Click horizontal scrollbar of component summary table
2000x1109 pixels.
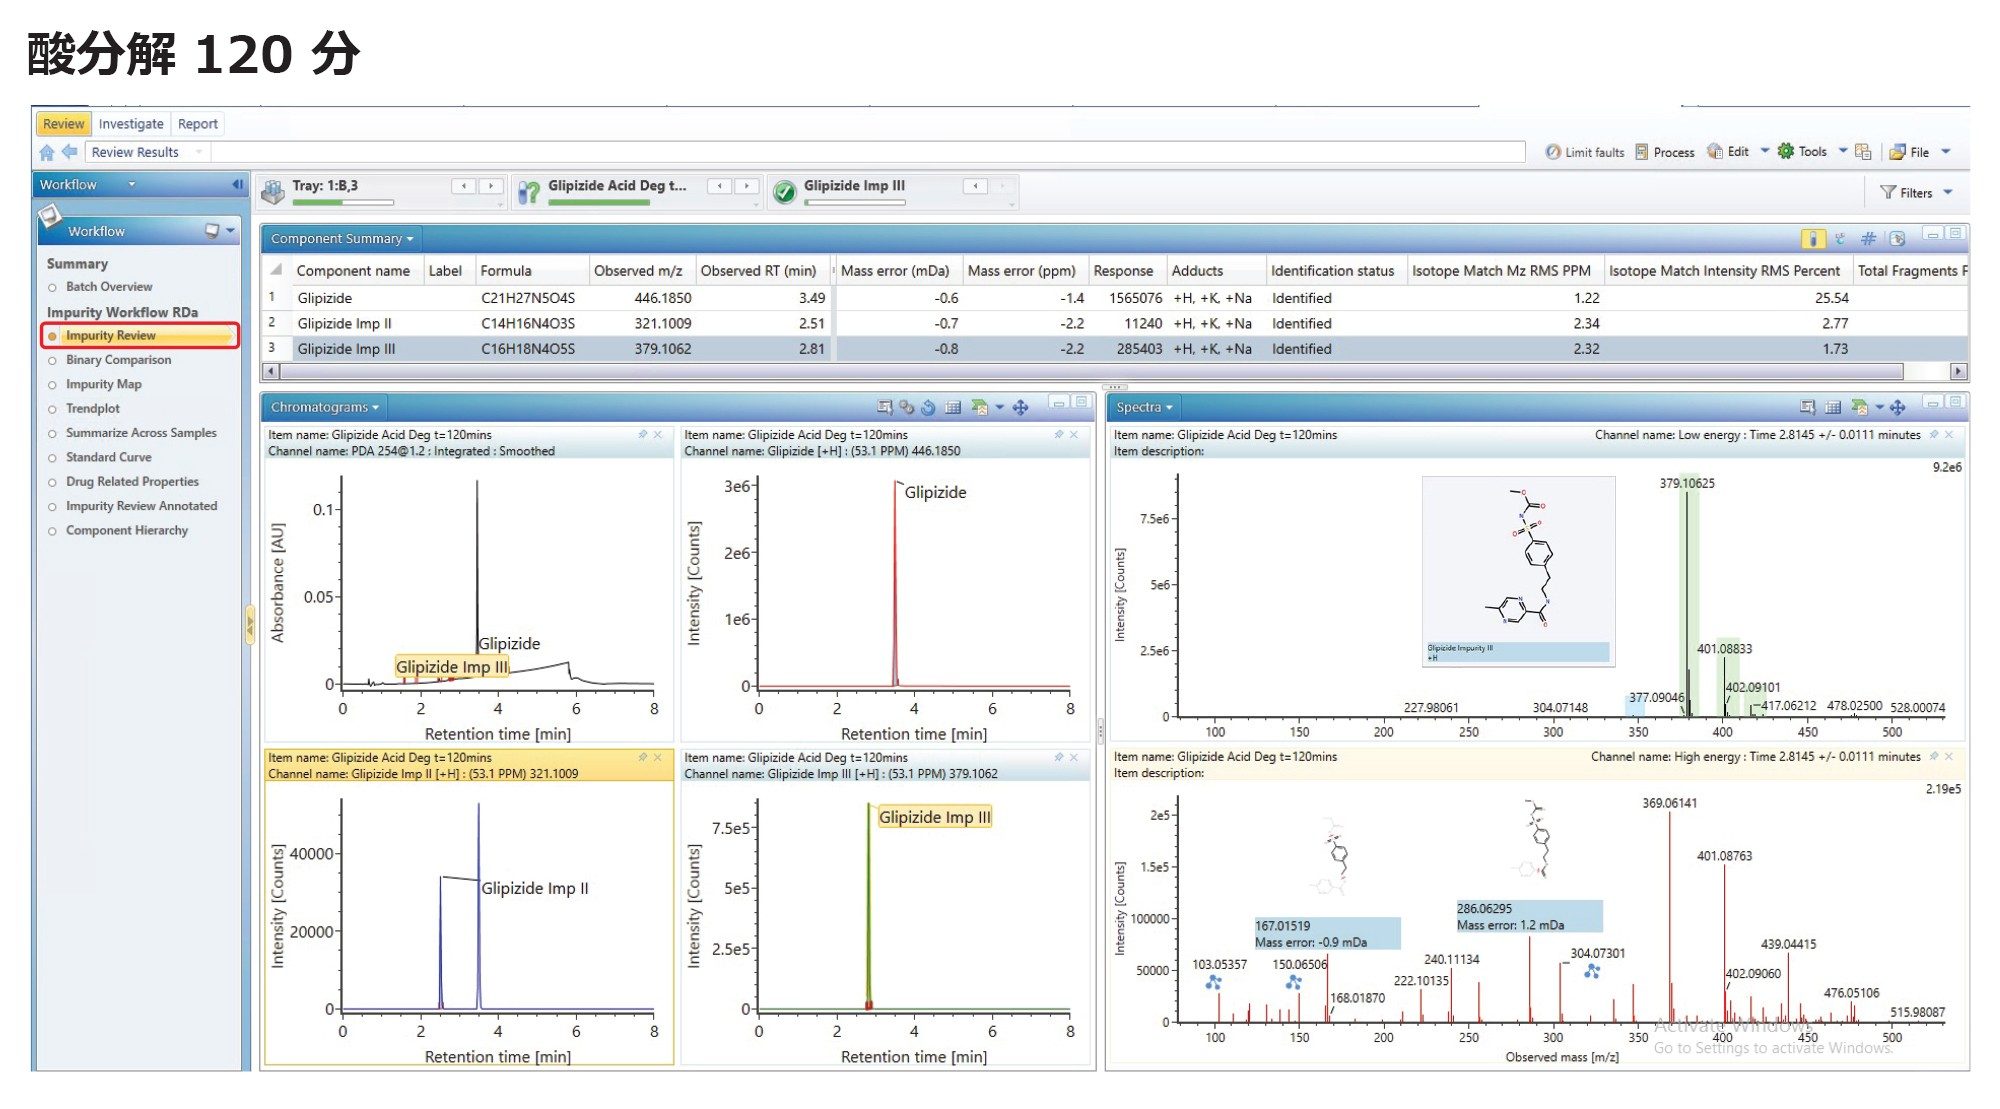(1092, 371)
